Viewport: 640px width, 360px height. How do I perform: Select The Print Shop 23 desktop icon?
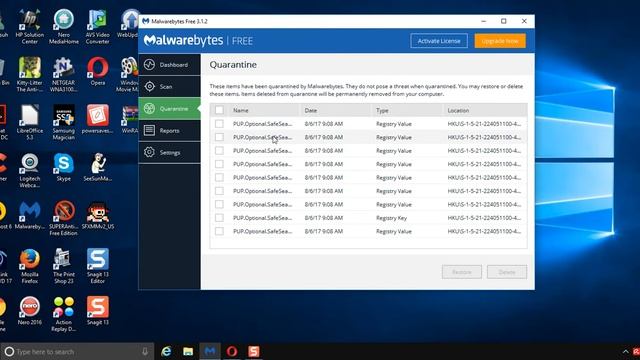64,266
